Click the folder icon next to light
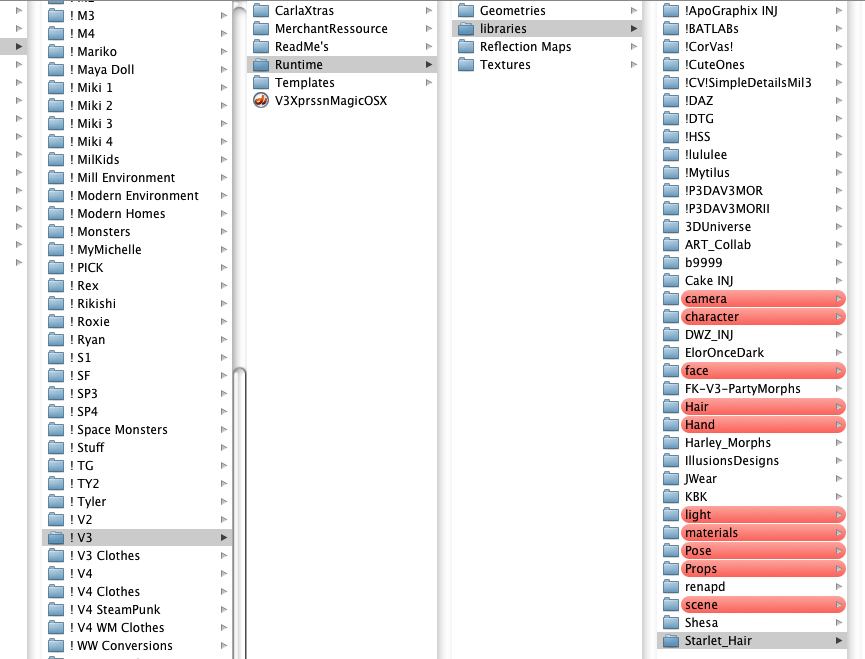The width and height of the screenshot is (865, 659). coord(671,515)
